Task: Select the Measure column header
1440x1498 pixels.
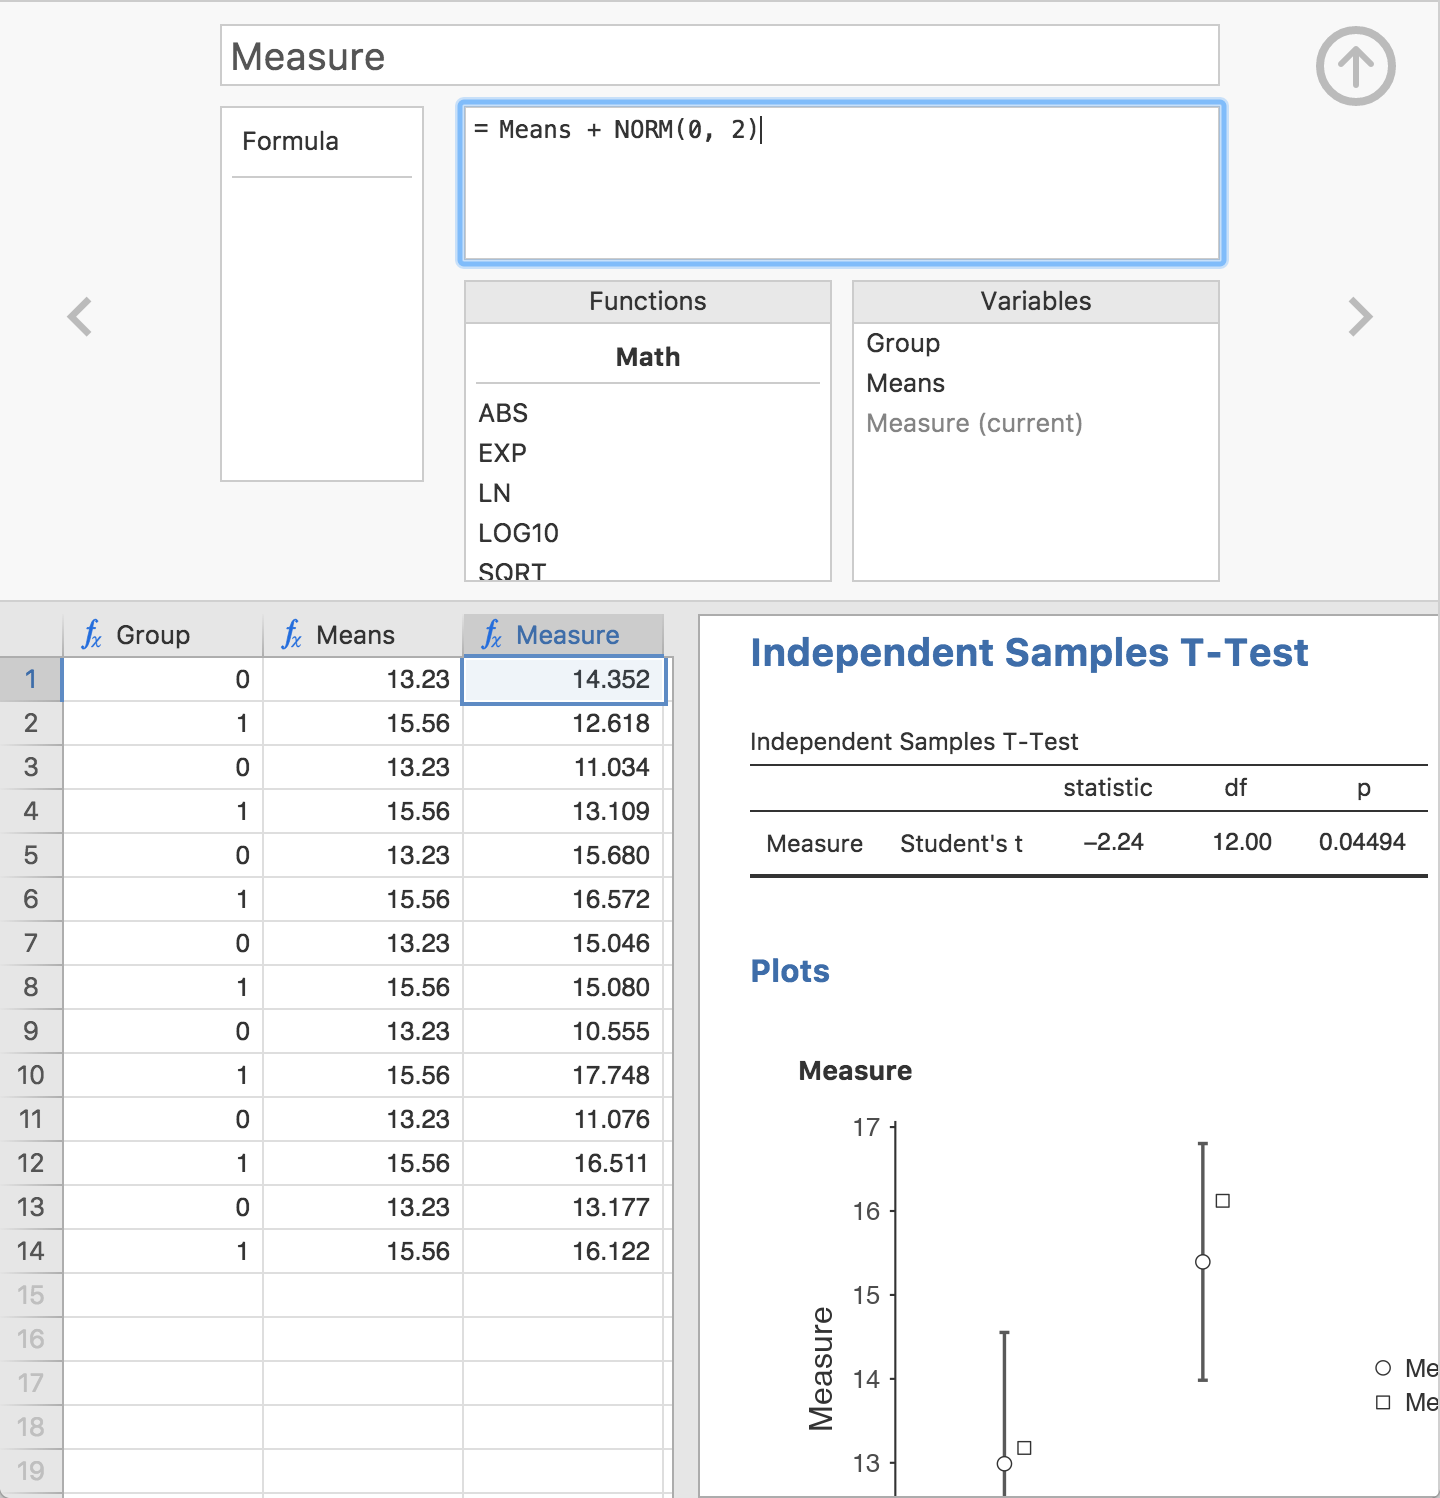Action: click(x=563, y=635)
